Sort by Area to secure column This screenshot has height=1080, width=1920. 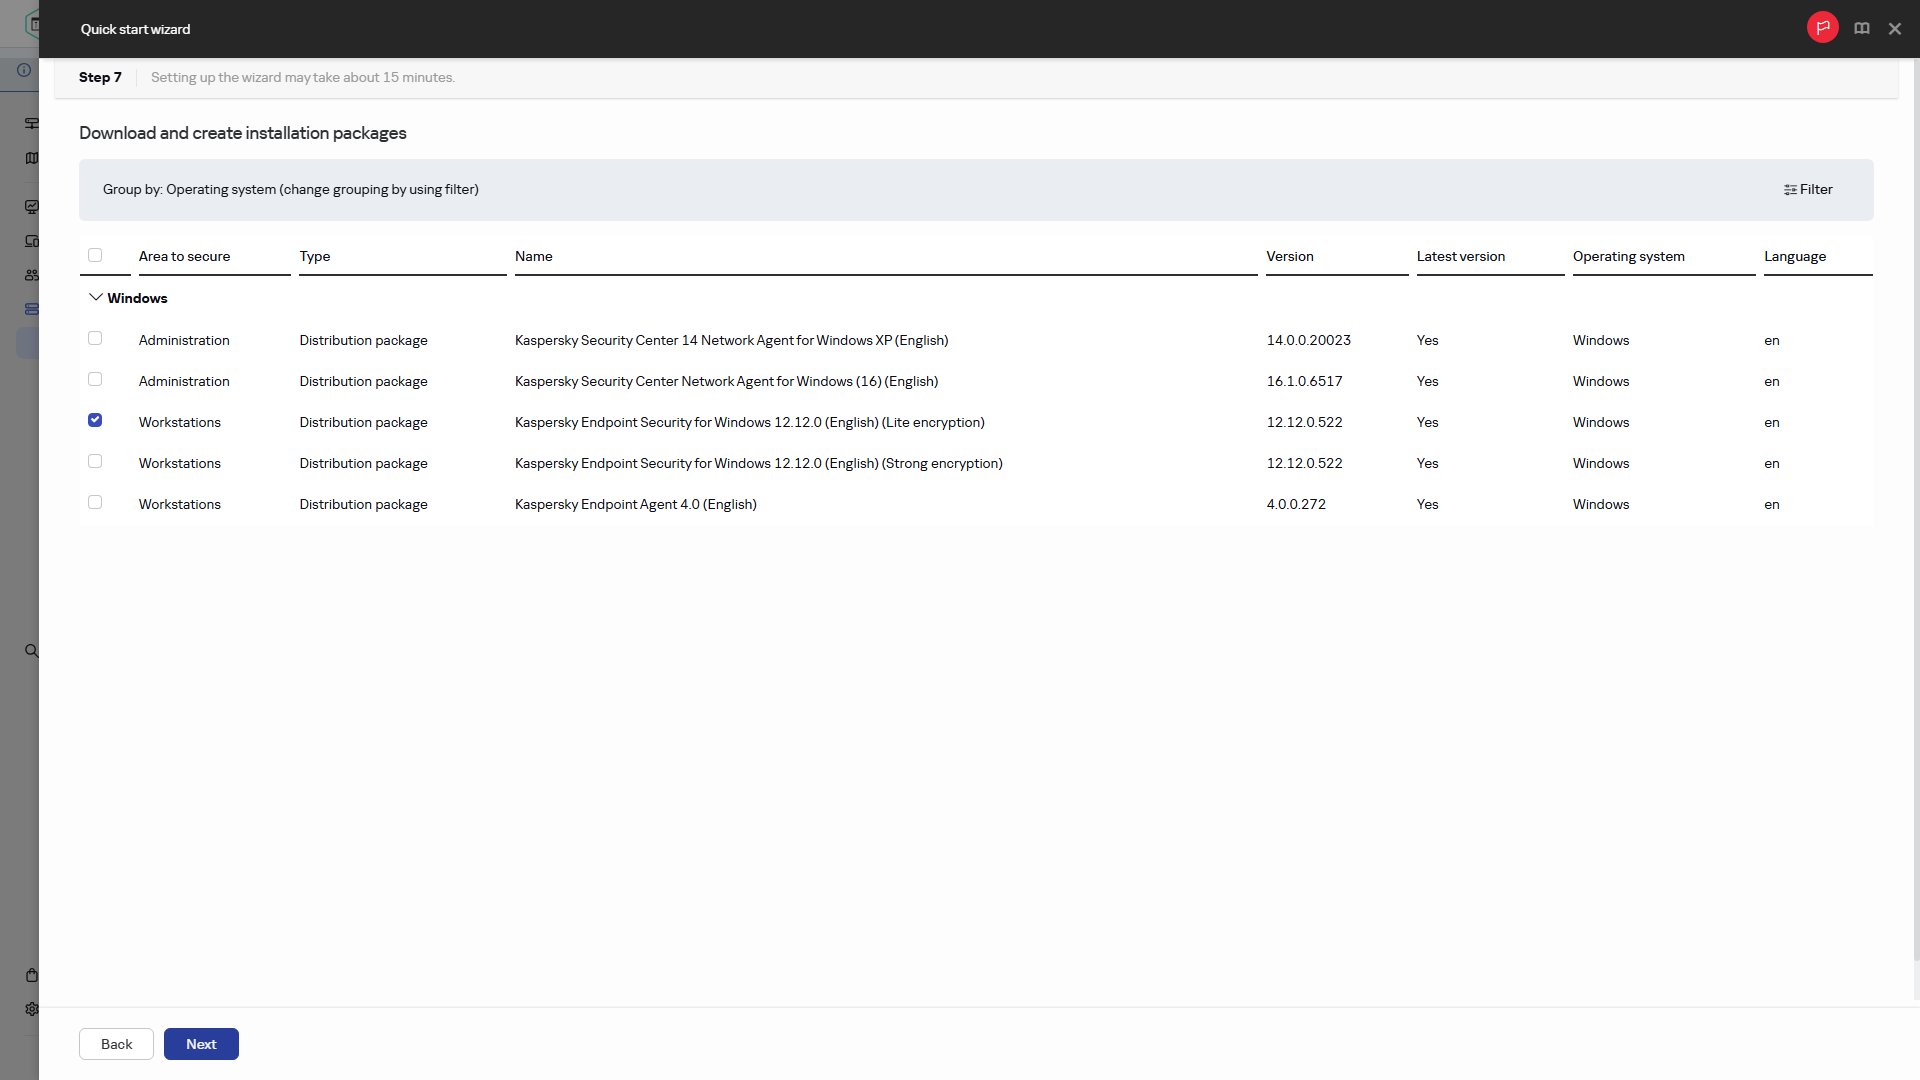[x=184, y=257]
